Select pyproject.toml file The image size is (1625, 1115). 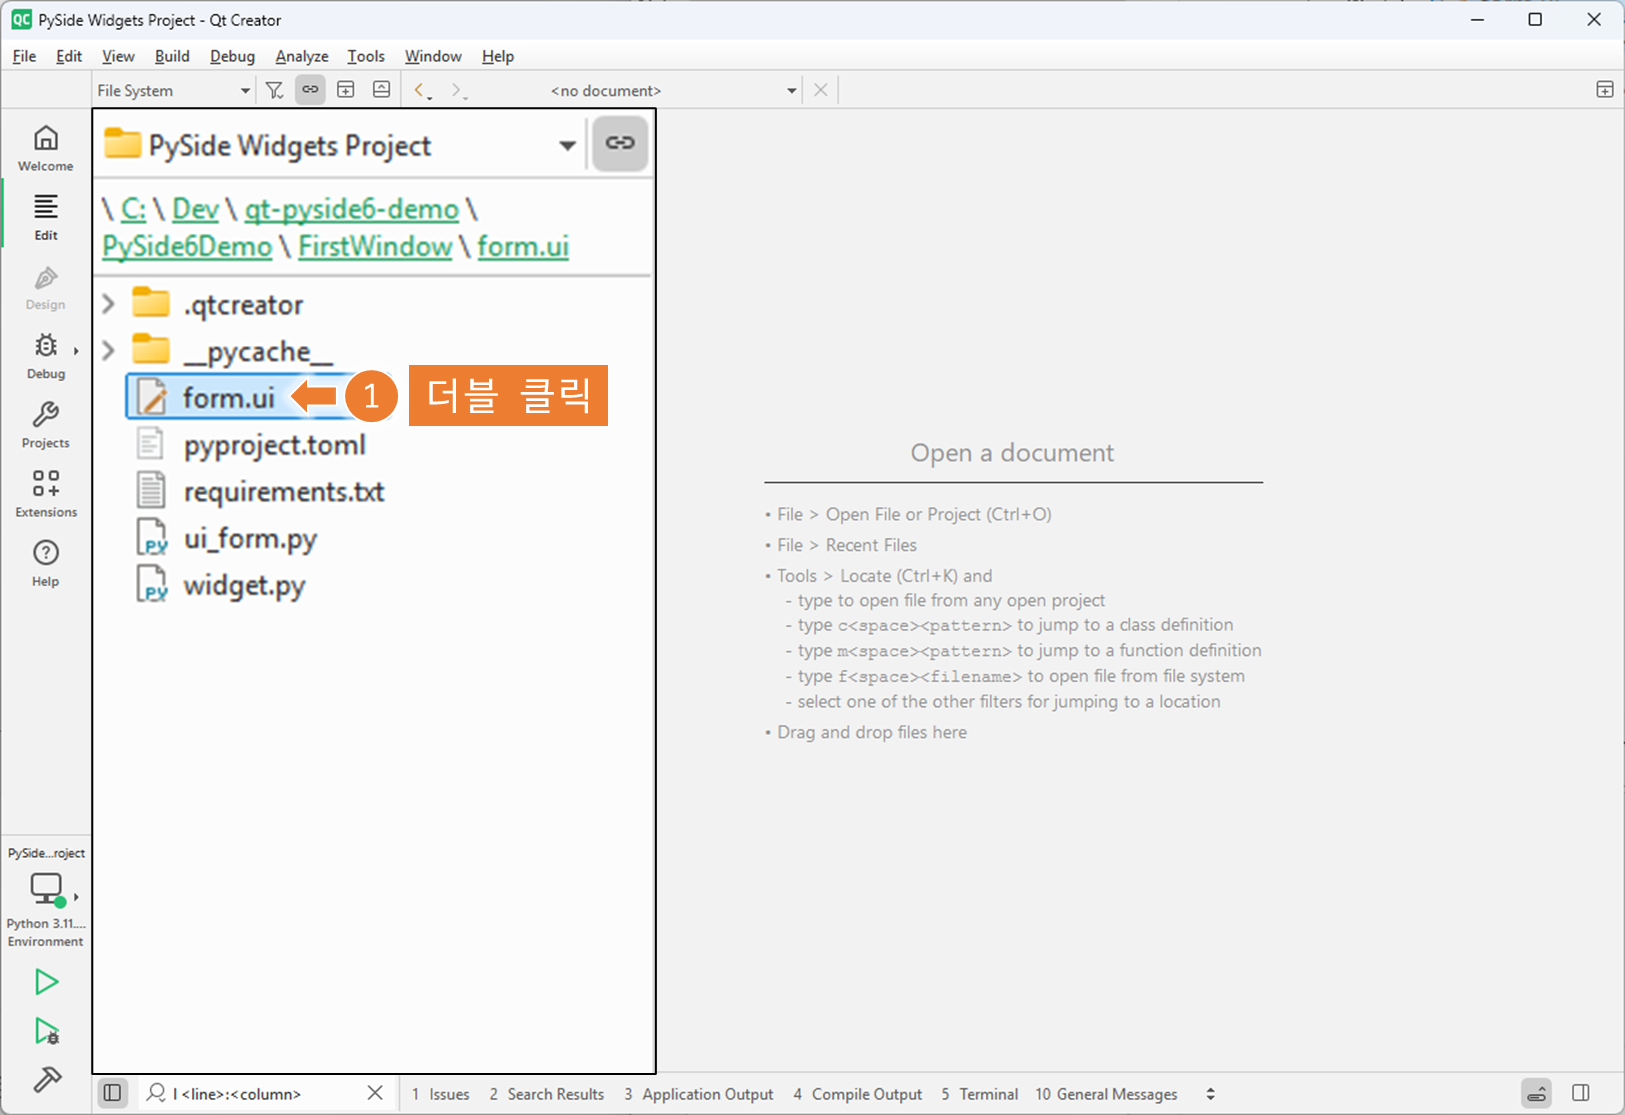tap(275, 444)
